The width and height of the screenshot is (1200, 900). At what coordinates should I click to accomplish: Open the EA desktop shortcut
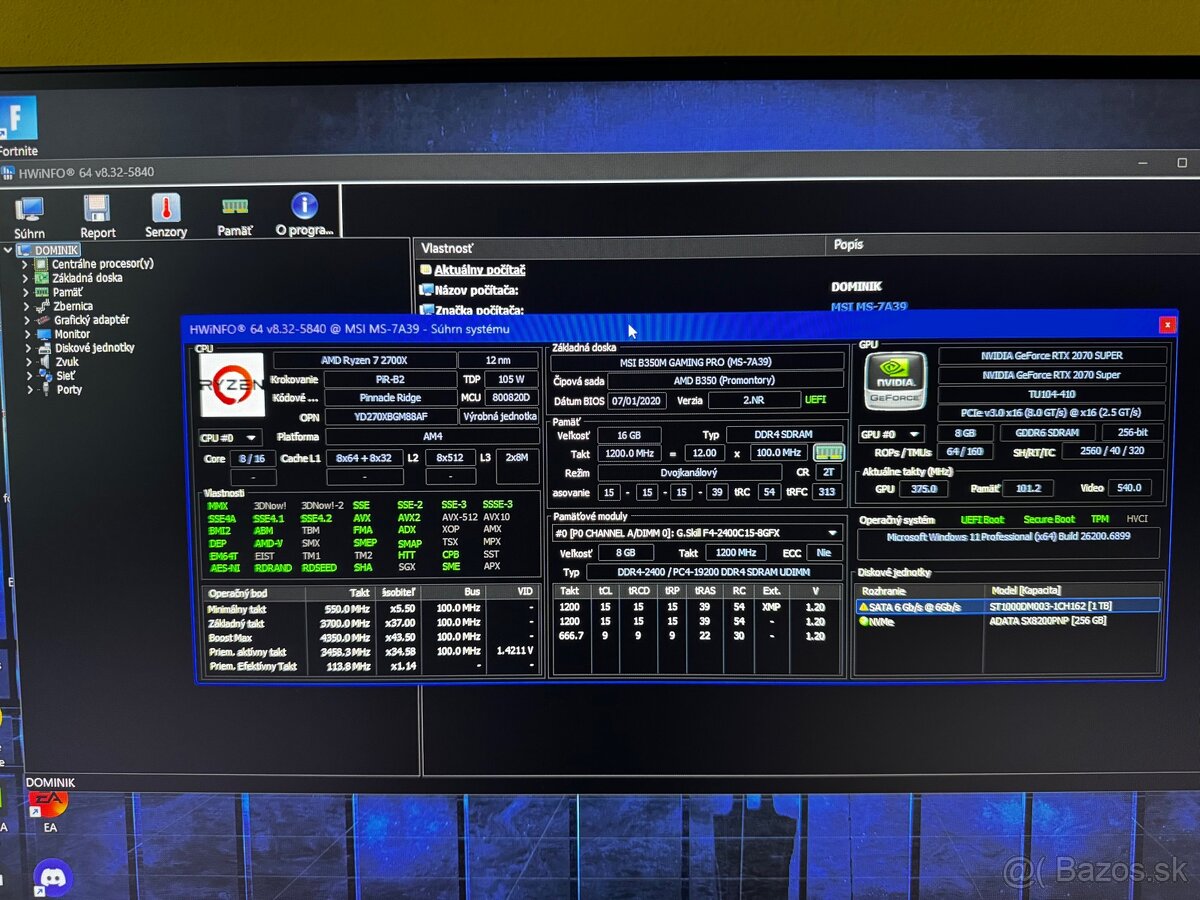[49, 810]
